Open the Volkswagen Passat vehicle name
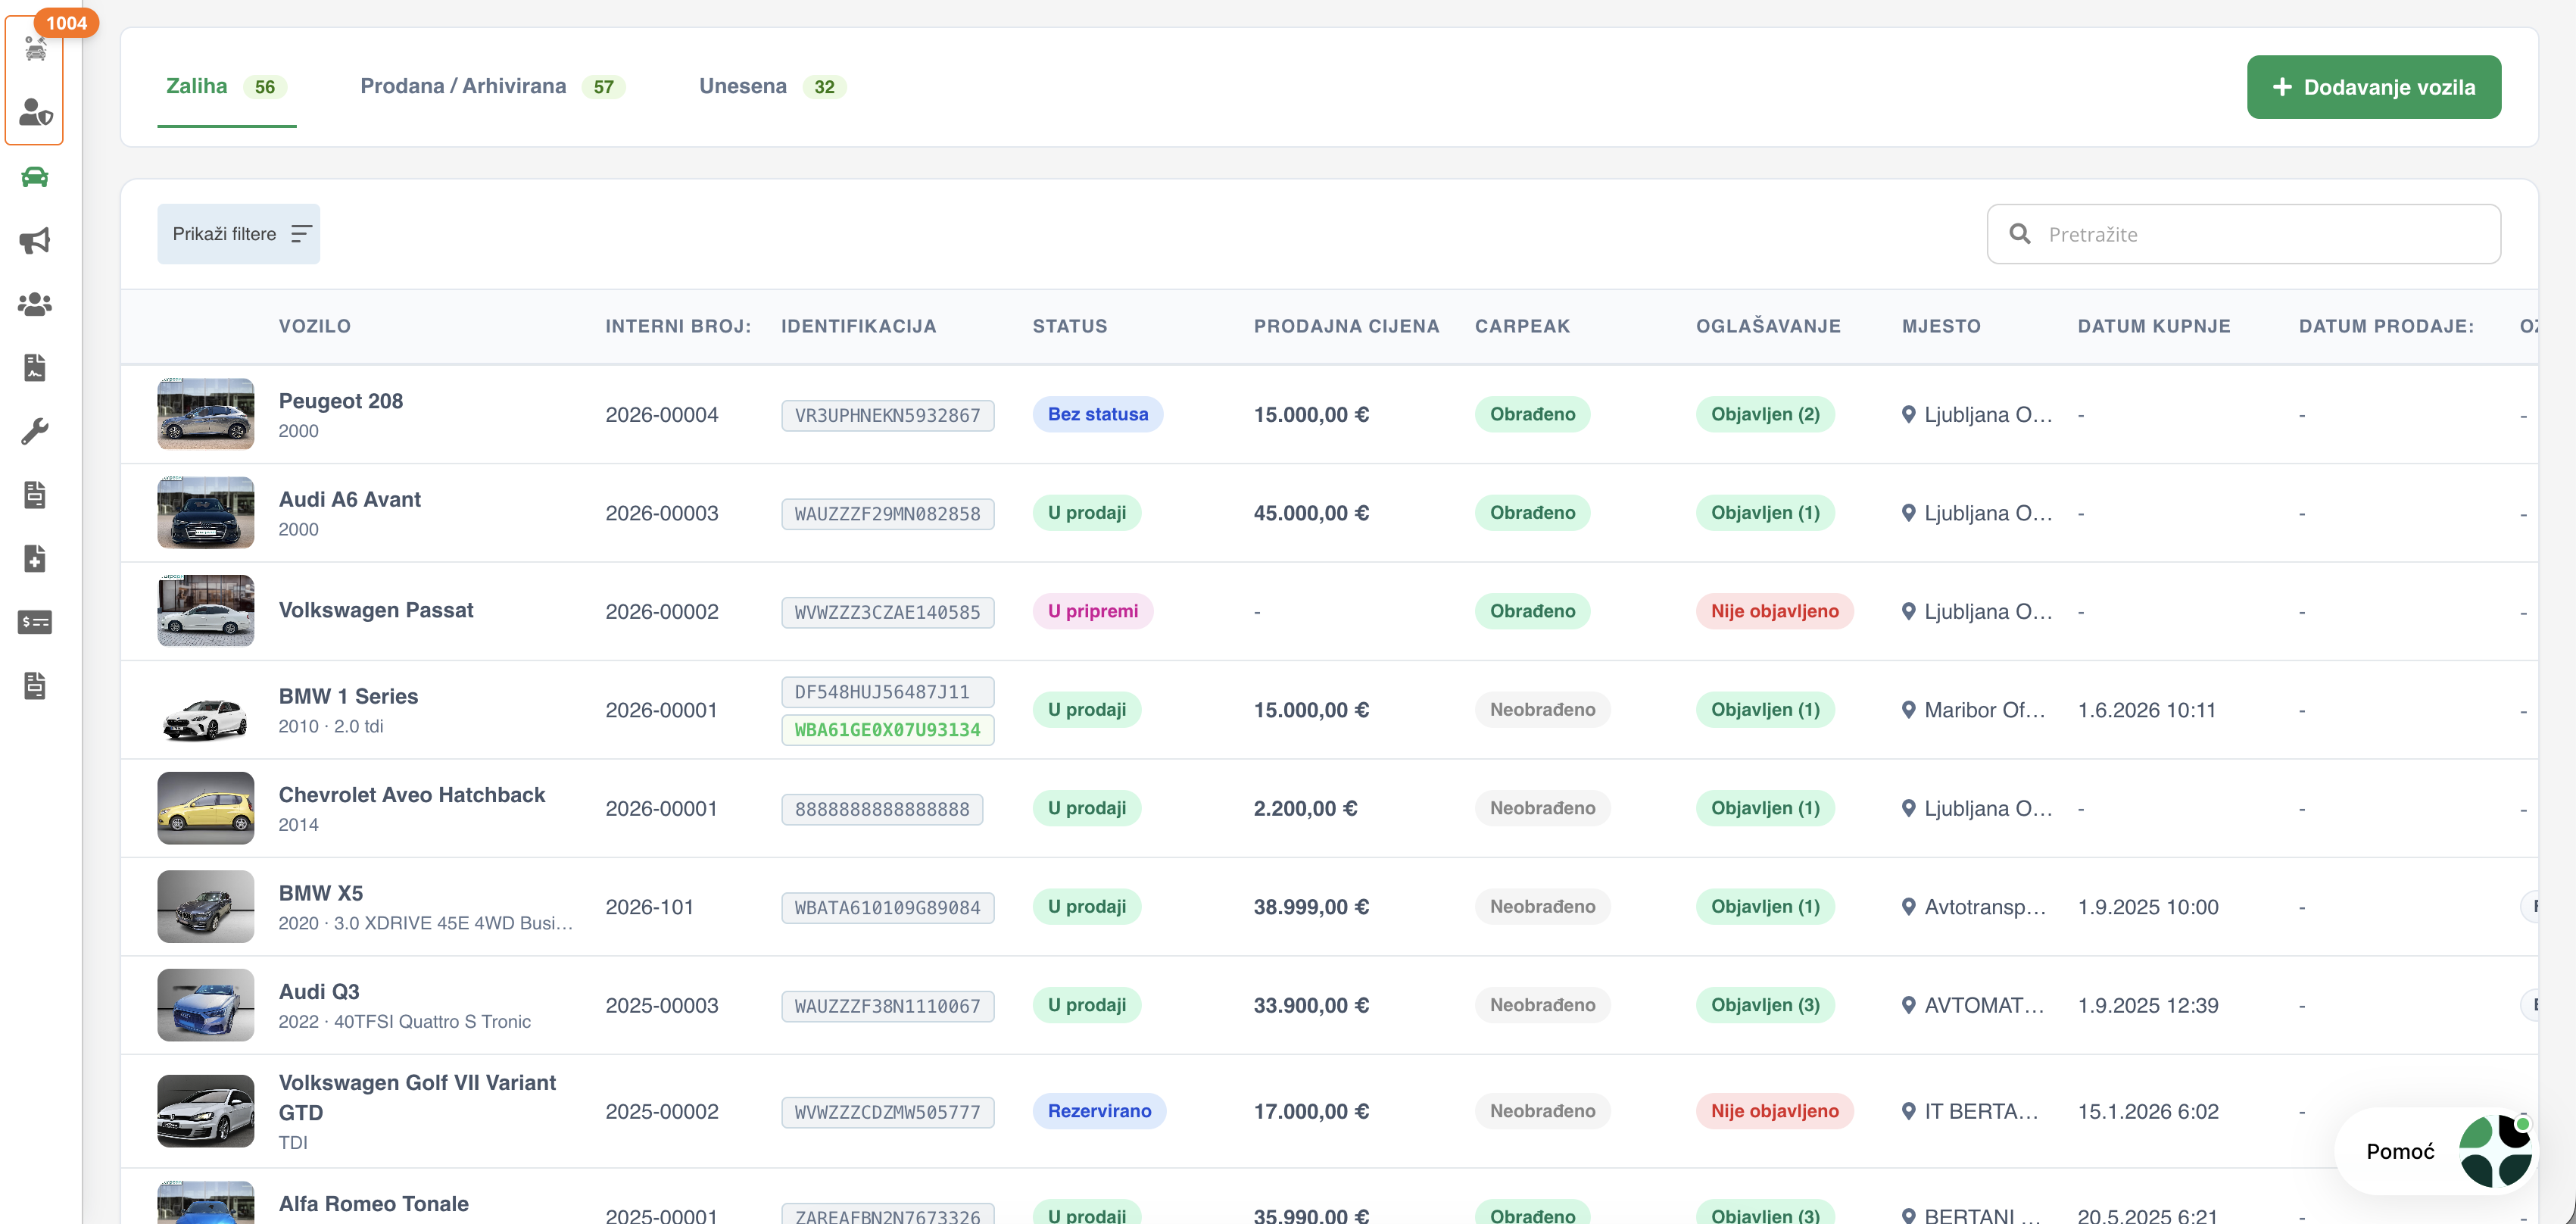The image size is (2576, 1224). (375, 610)
